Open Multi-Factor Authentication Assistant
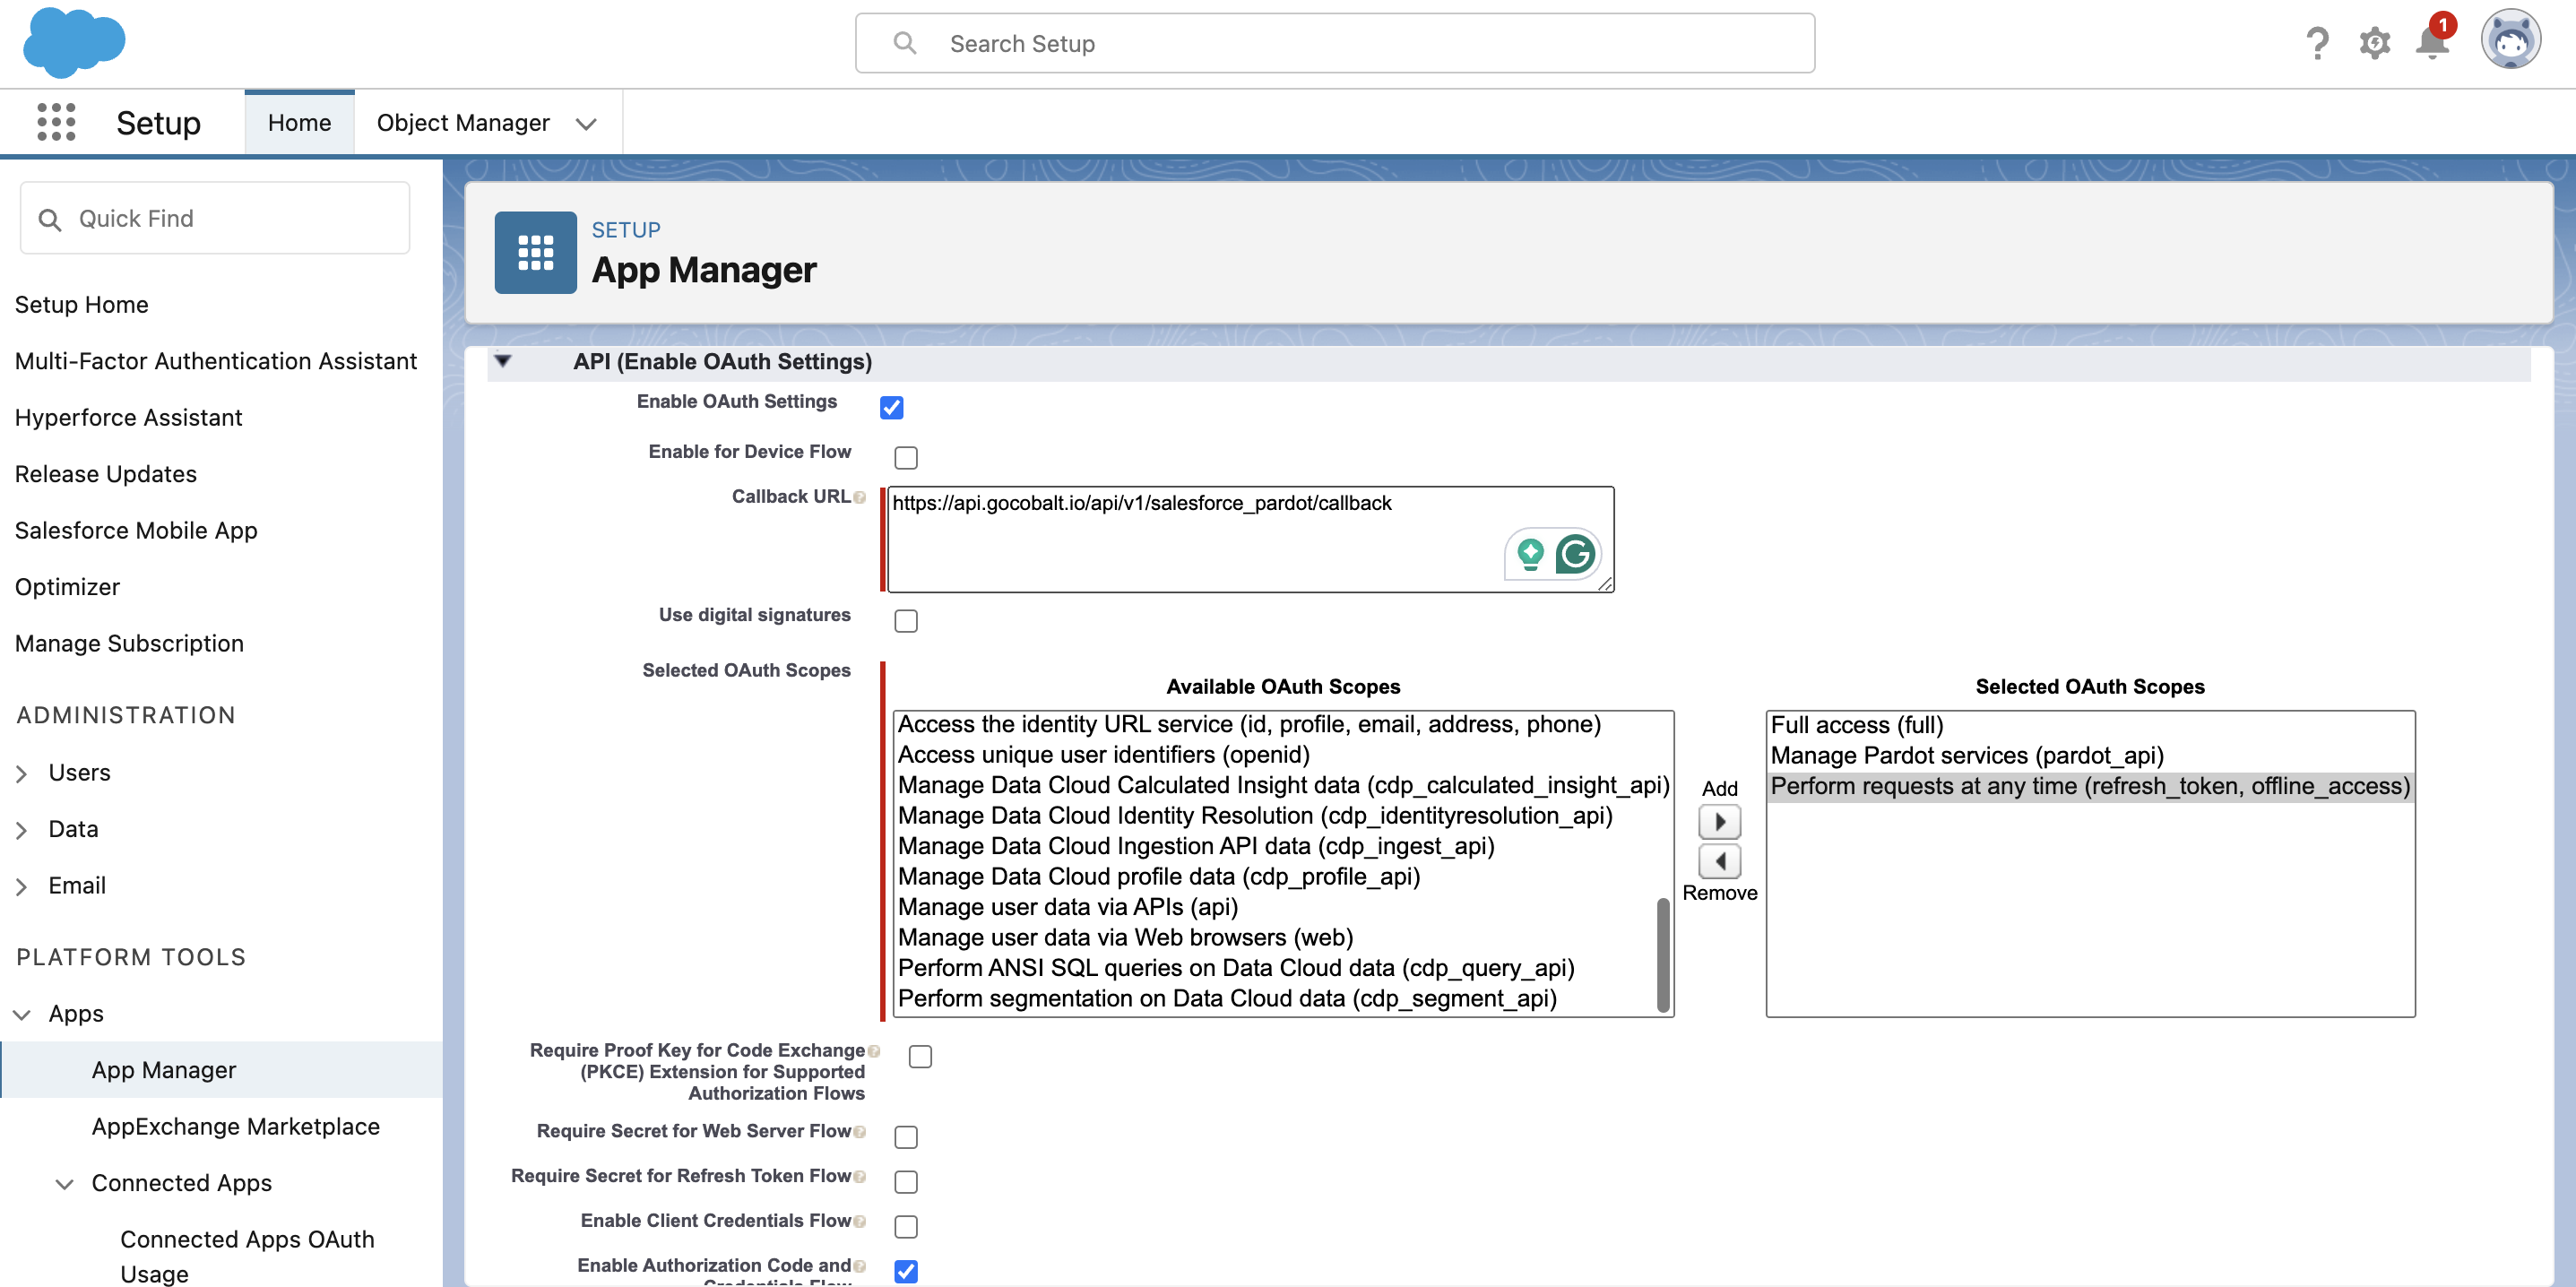The height and width of the screenshot is (1287, 2576). pos(215,361)
